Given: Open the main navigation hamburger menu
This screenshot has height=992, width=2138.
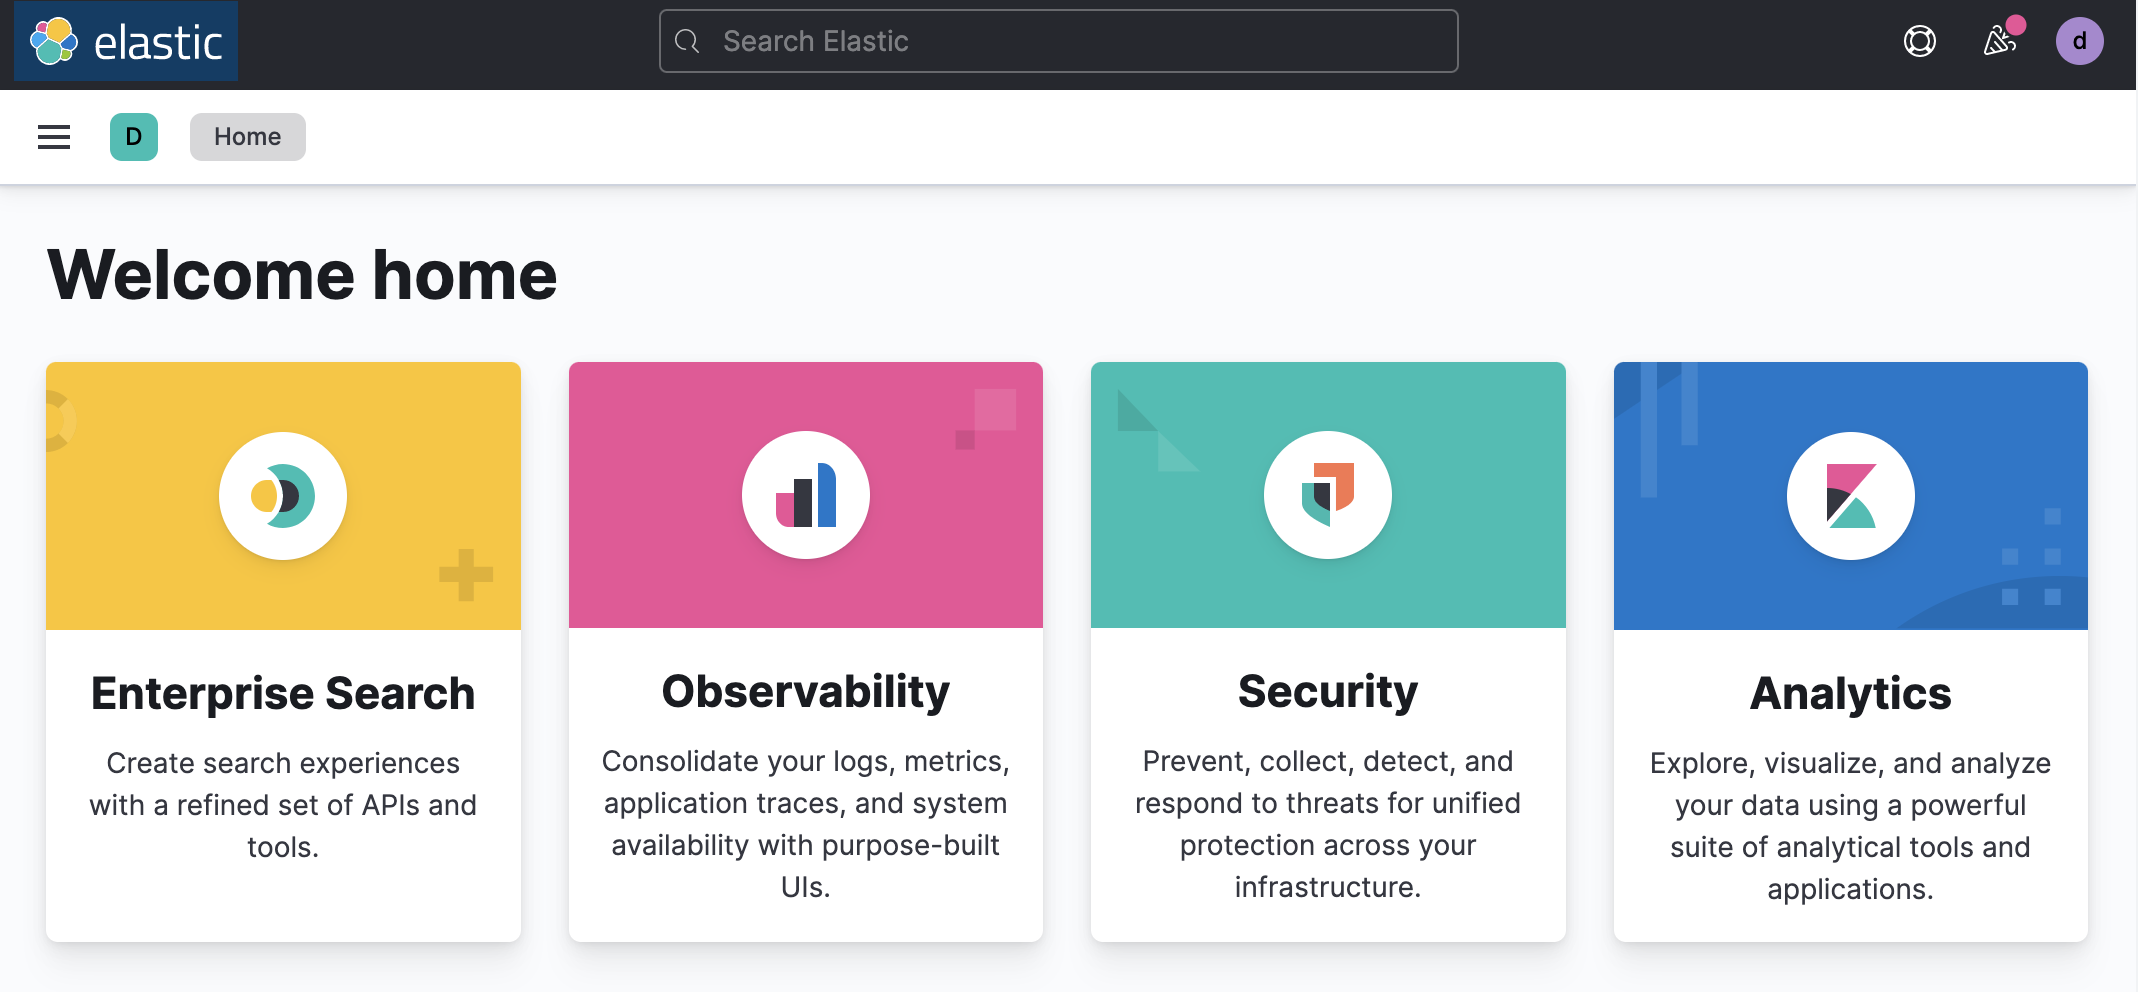Looking at the screenshot, I should [52, 136].
